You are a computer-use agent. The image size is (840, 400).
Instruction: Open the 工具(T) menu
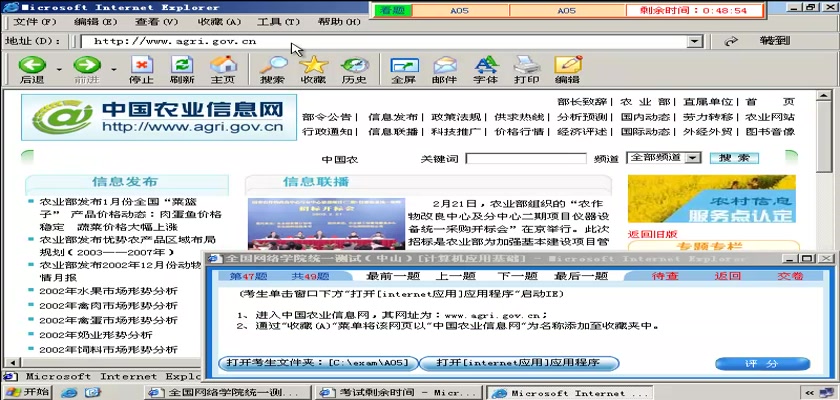pos(278,22)
